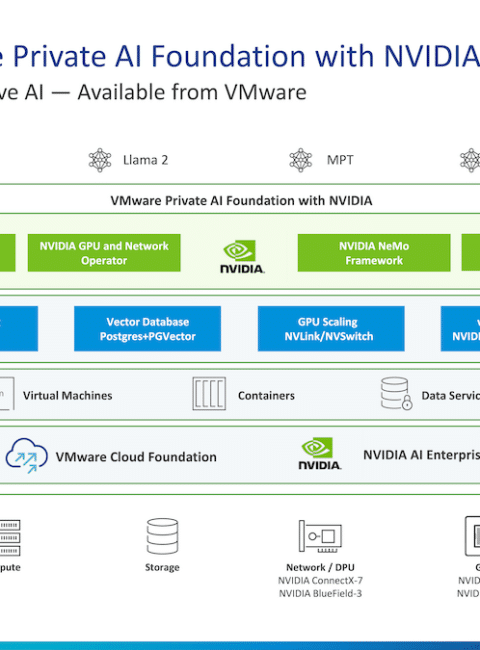
Task: Click the NVIDIA logo between the green boxes
Action: tap(242, 257)
